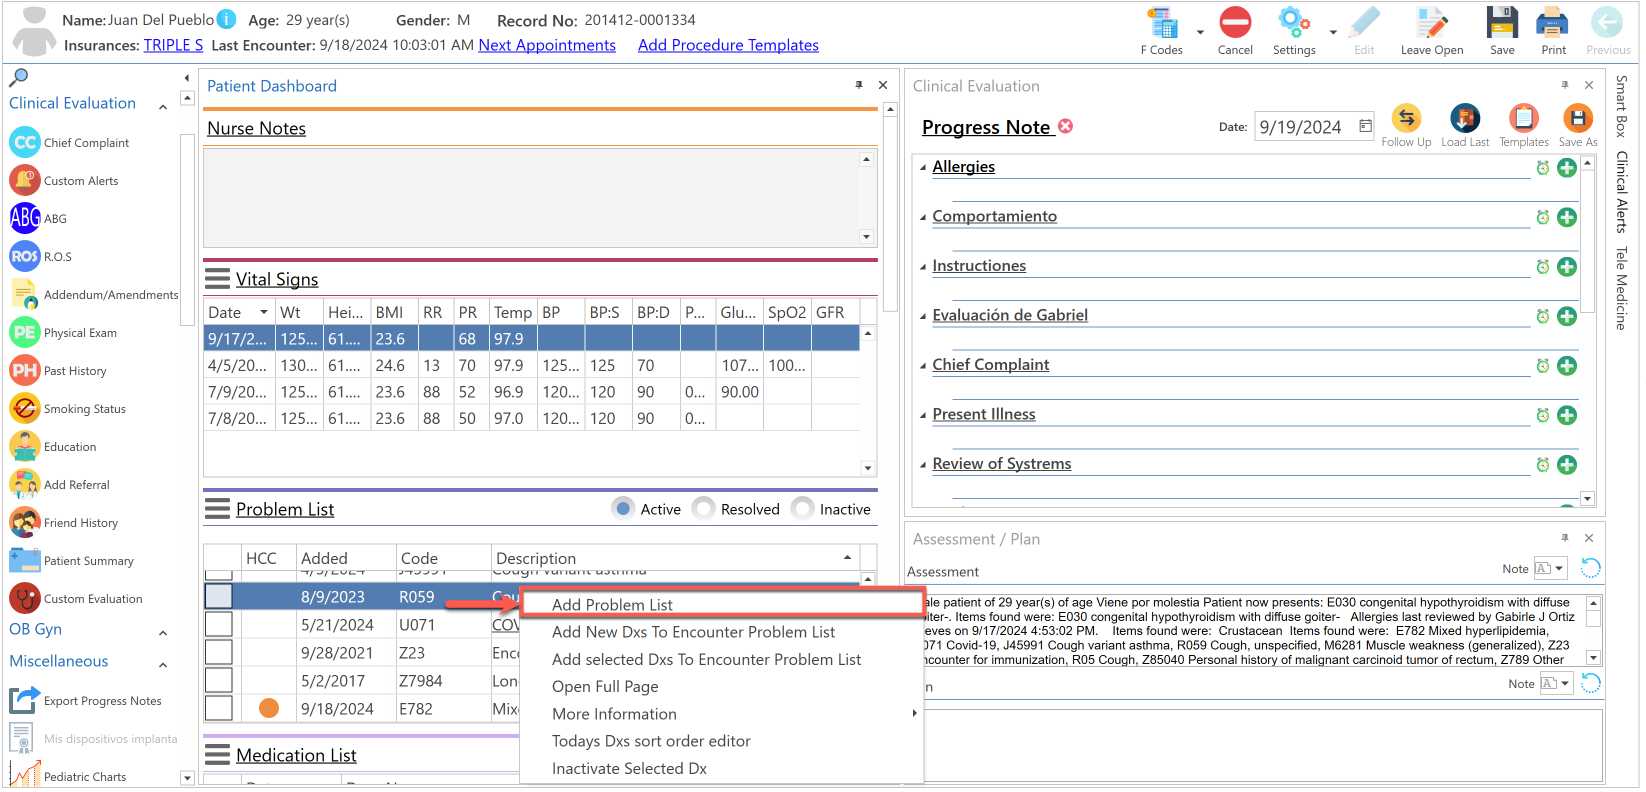
Task: Open Chief Complaint in the sidebar
Action: click(x=25, y=143)
